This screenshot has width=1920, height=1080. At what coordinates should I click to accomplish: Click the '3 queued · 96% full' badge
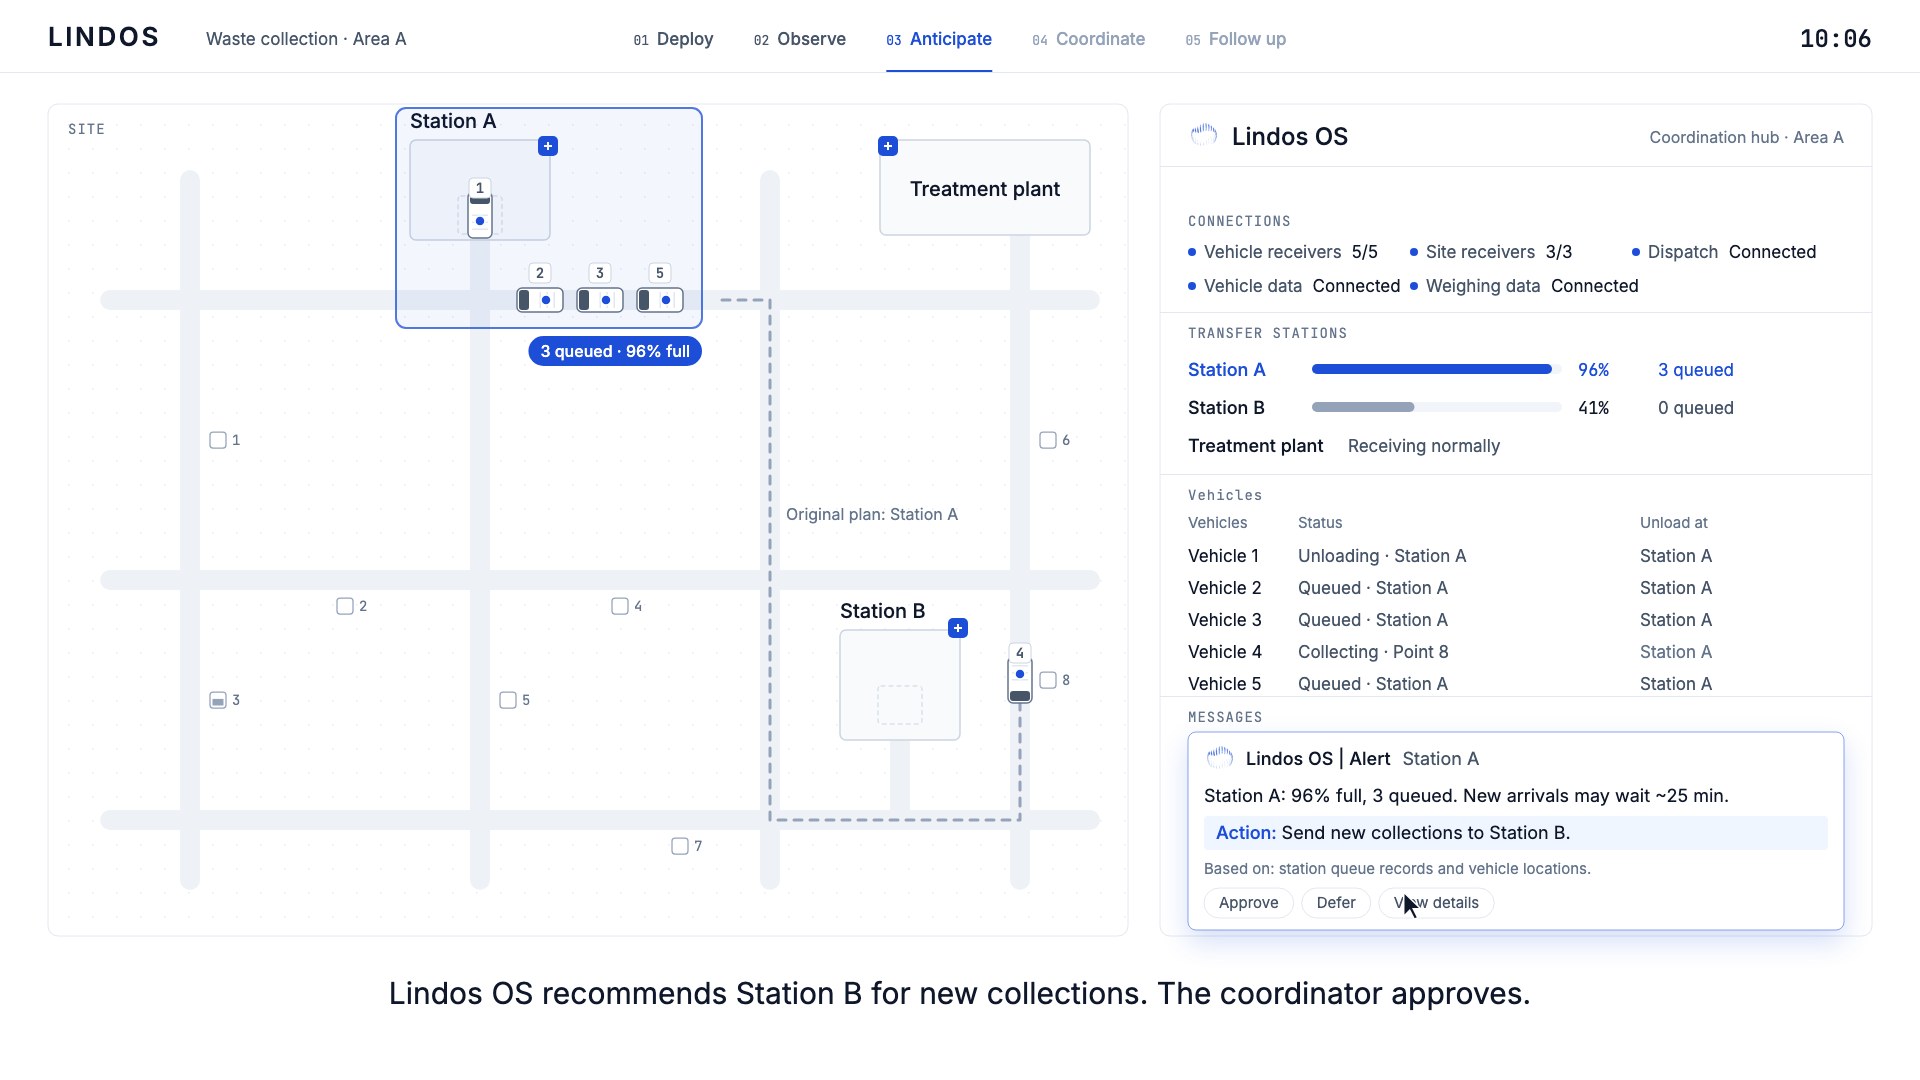point(615,351)
